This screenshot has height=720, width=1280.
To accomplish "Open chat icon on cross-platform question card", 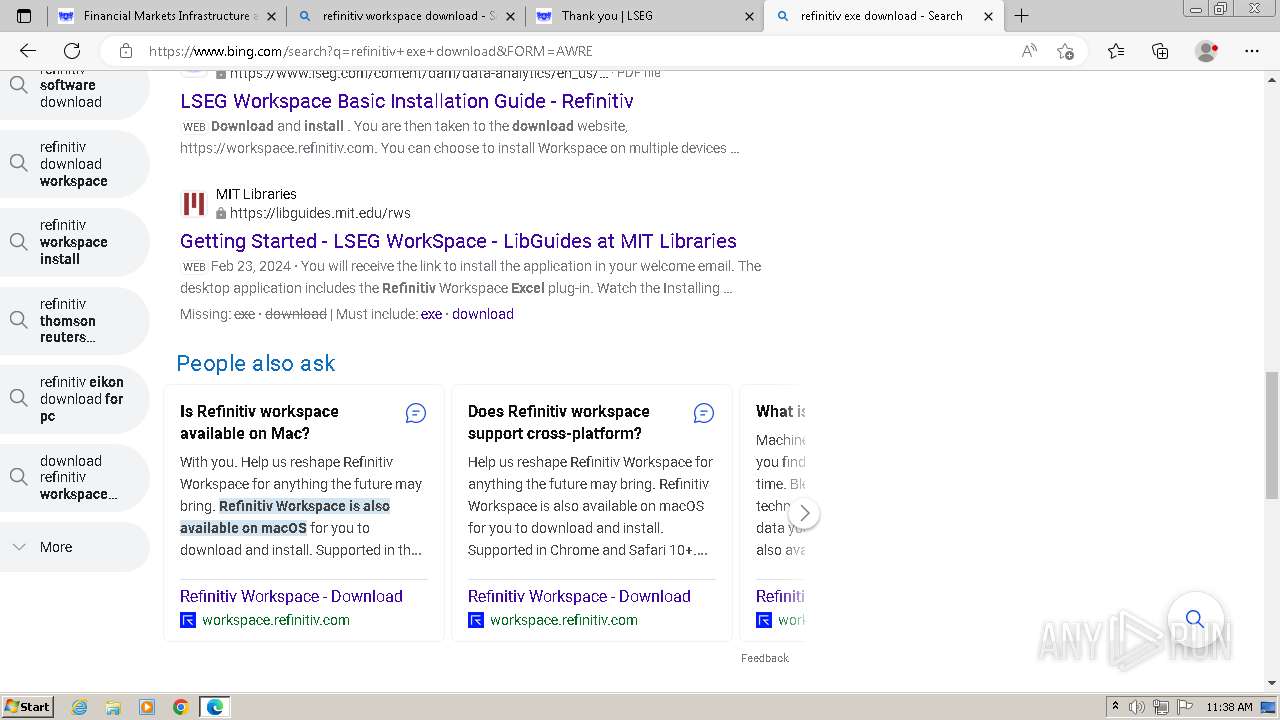I will [704, 413].
